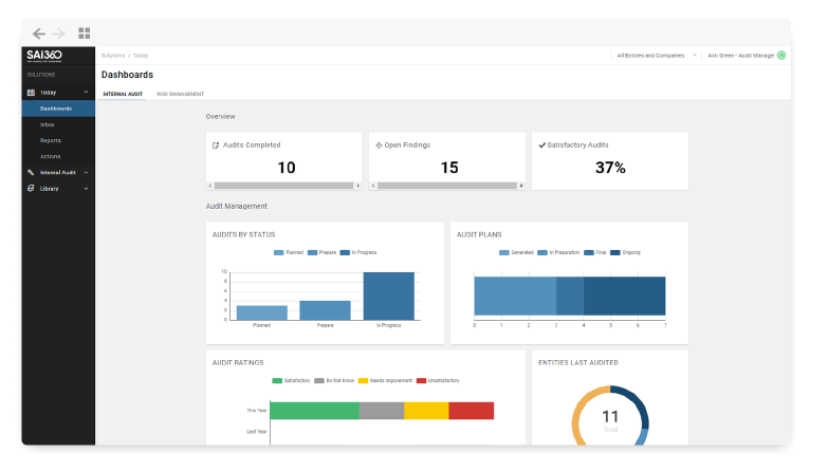This screenshot has height=475, width=816.
Task: Go back with the left arrow icon
Action: click(x=39, y=34)
